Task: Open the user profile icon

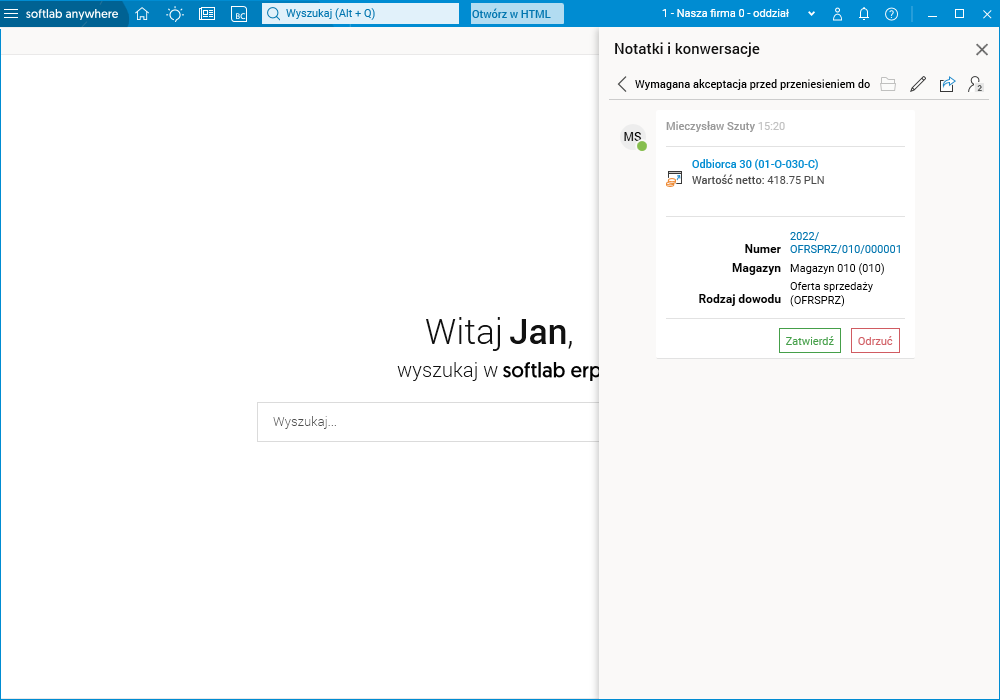Action: (837, 13)
